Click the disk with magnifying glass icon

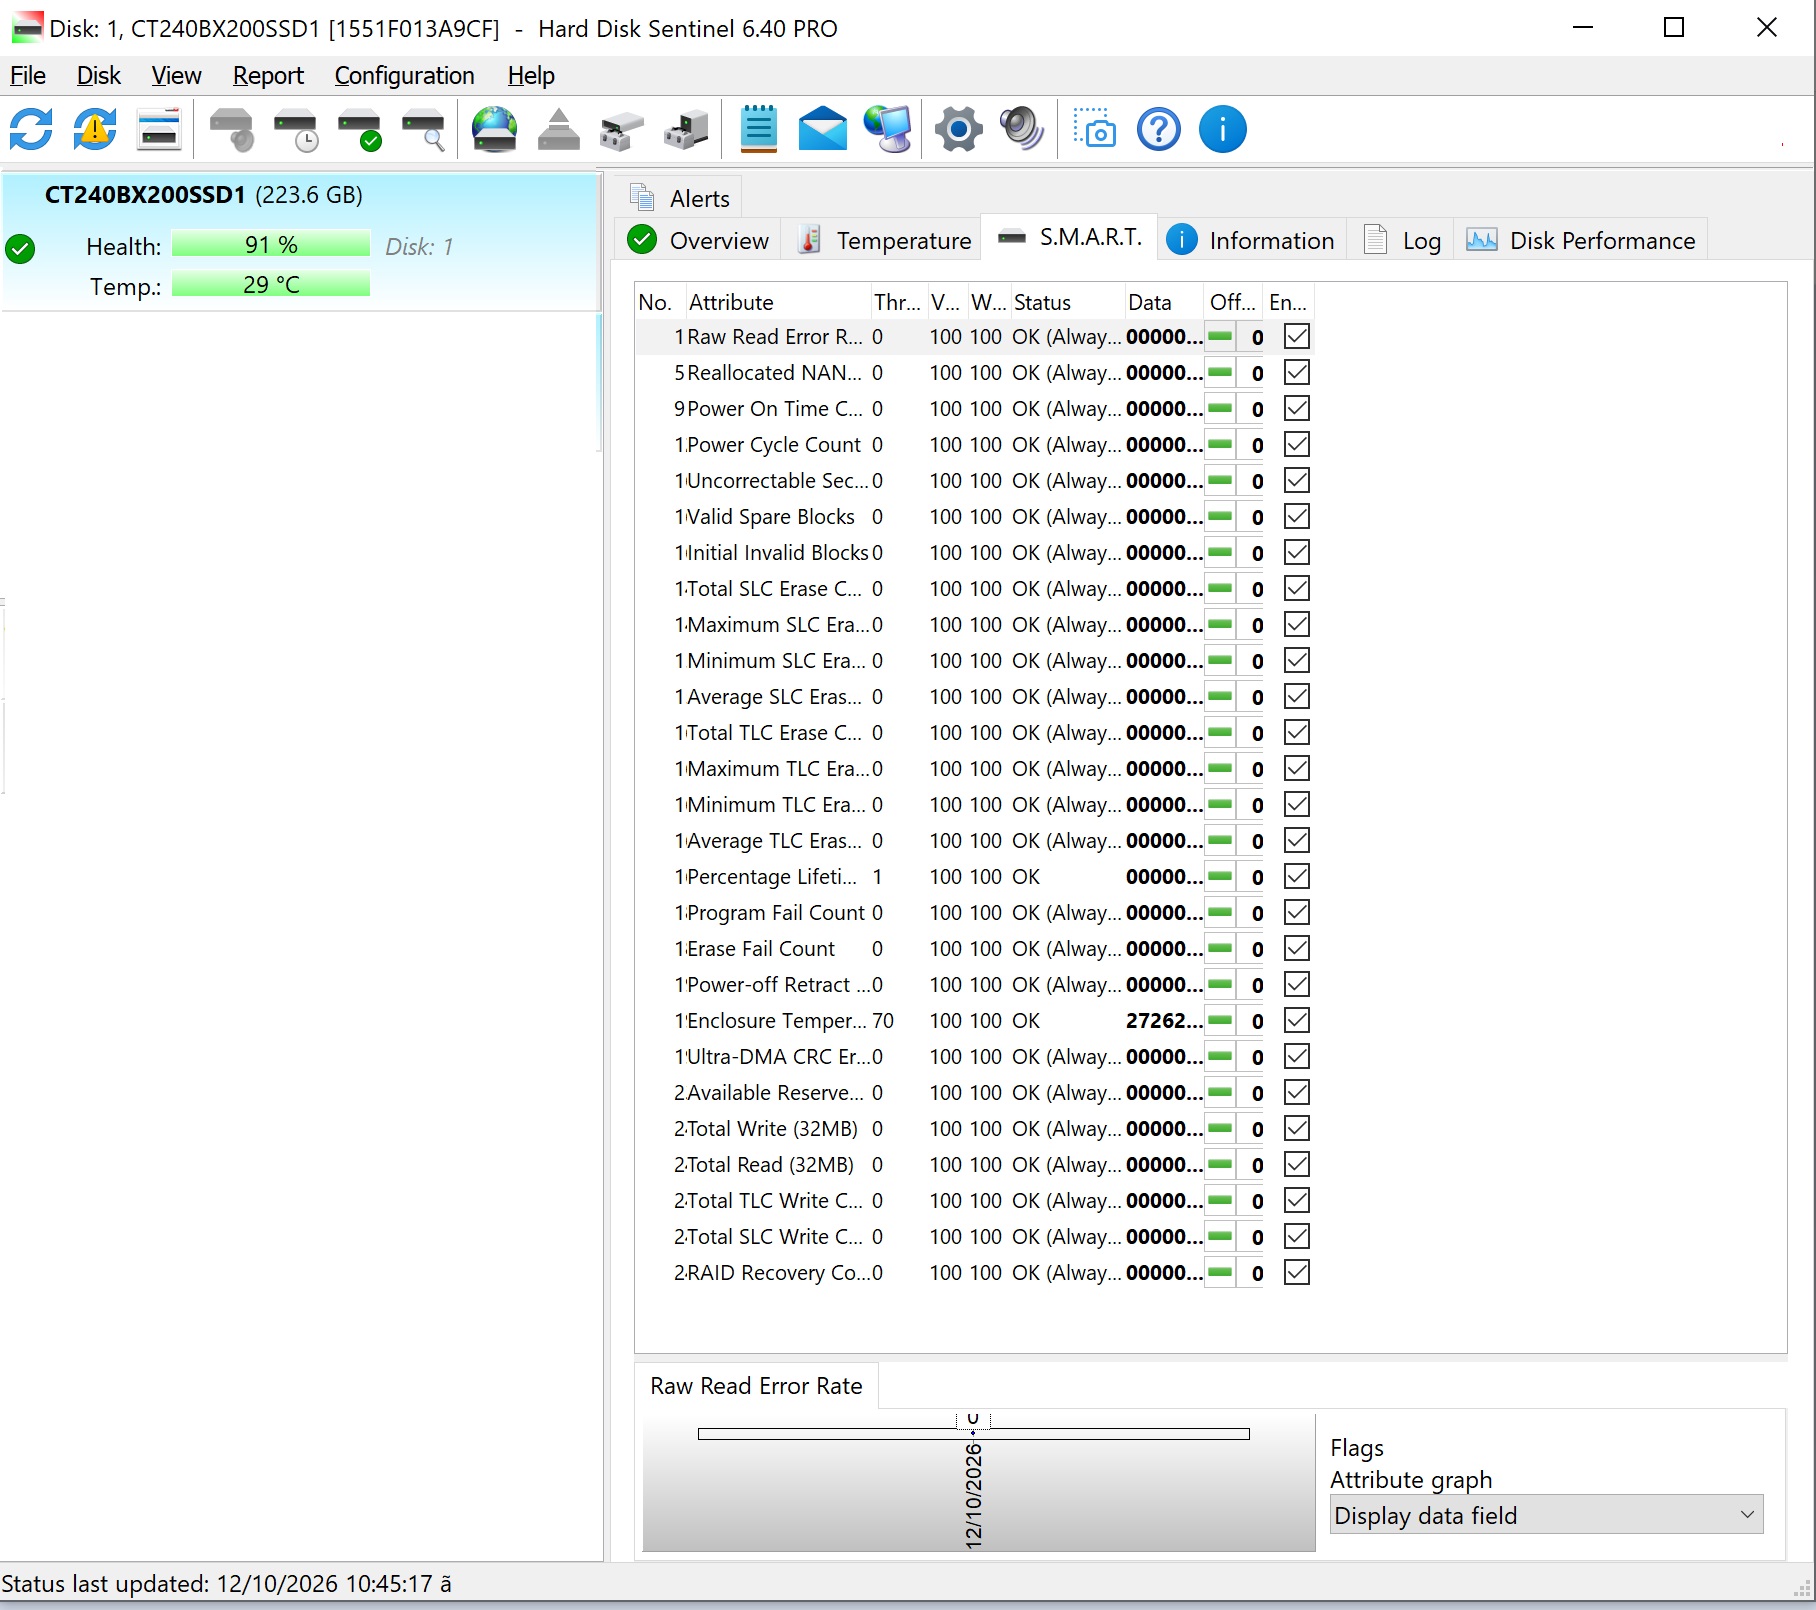pyautogui.click(x=423, y=130)
